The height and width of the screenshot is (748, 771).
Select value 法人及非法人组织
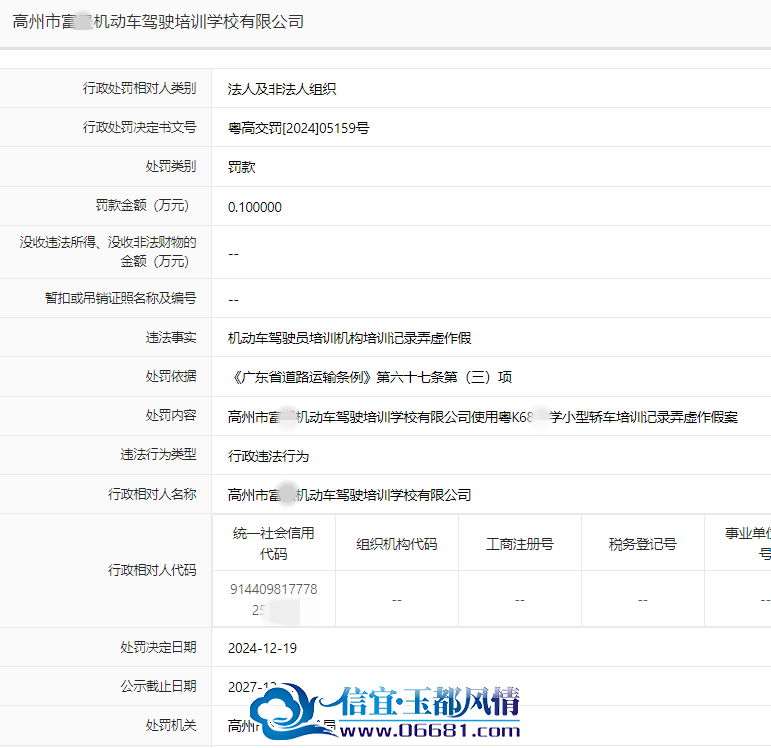point(282,89)
